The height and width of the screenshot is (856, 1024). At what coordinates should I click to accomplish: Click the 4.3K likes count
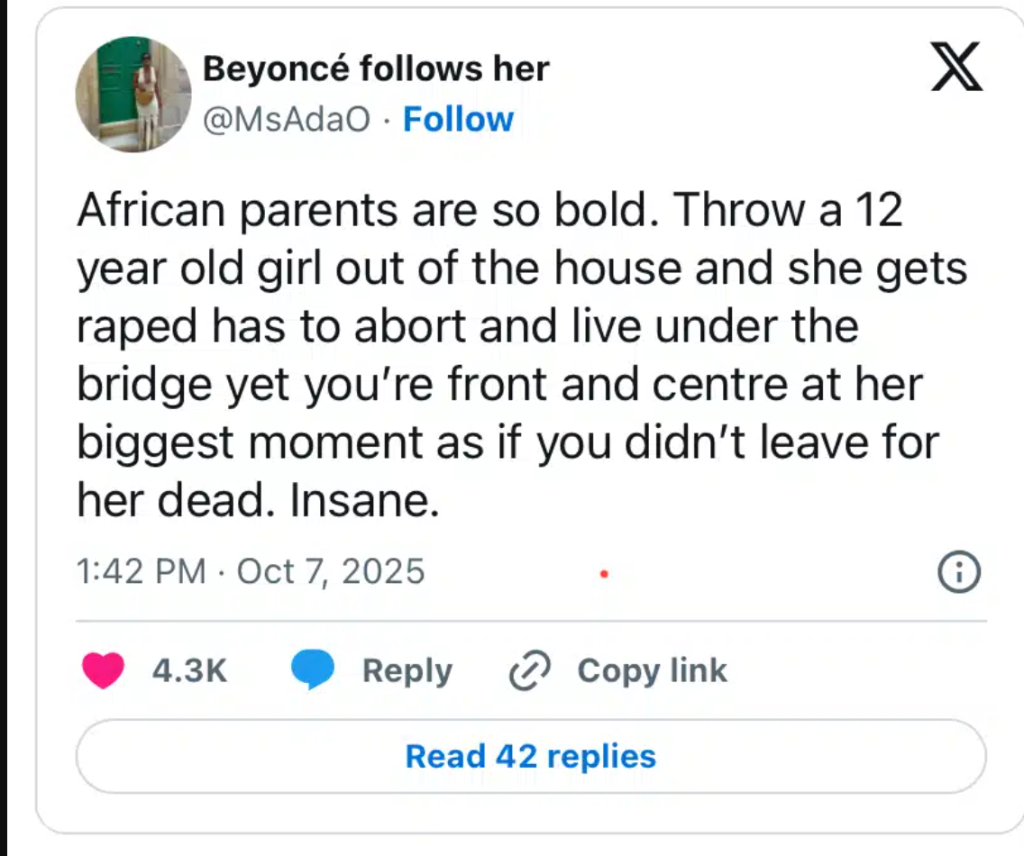point(190,671)
